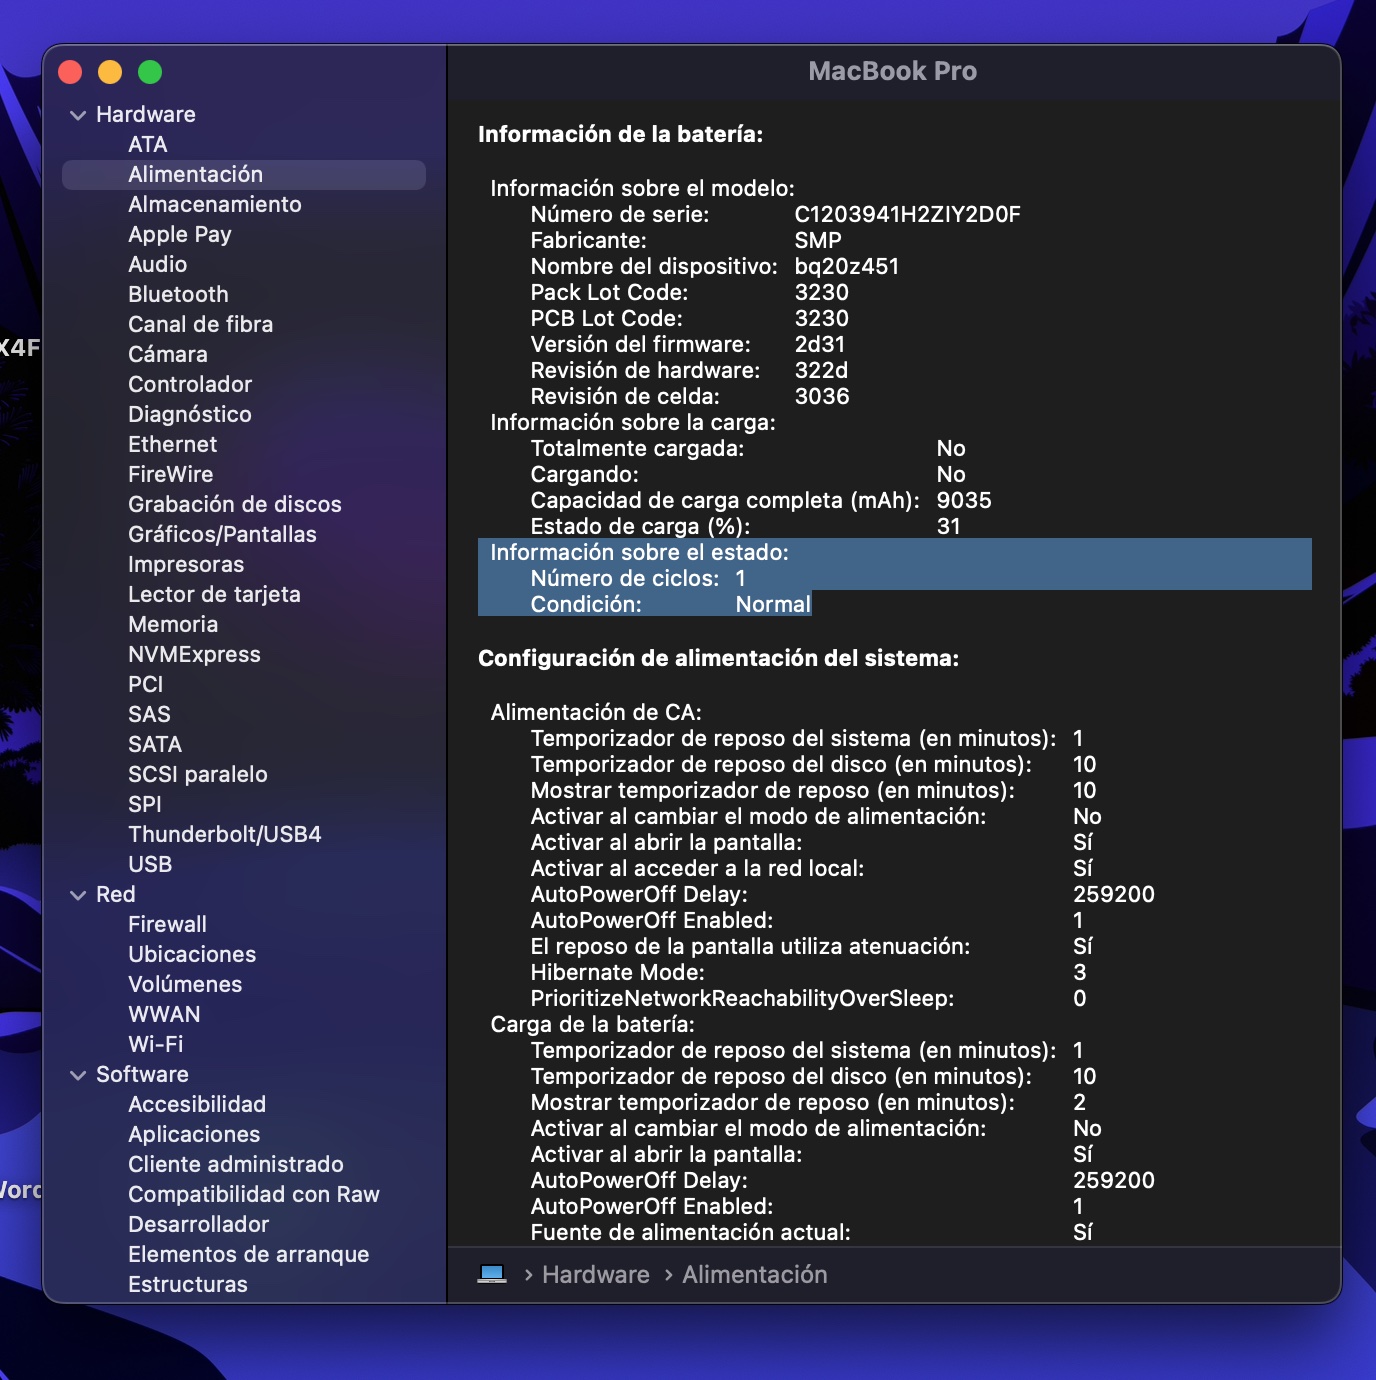Open Firewall in the sidebar

pos(167,924)
